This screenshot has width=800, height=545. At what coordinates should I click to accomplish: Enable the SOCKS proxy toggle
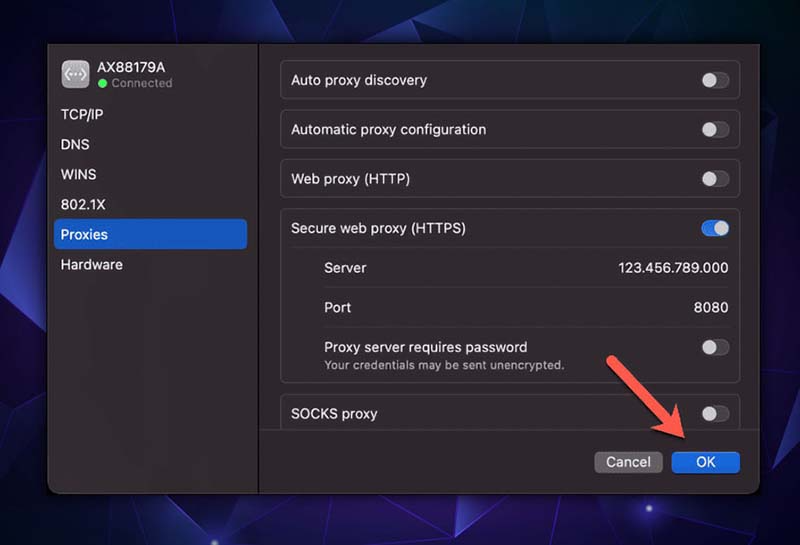[715, 414]
